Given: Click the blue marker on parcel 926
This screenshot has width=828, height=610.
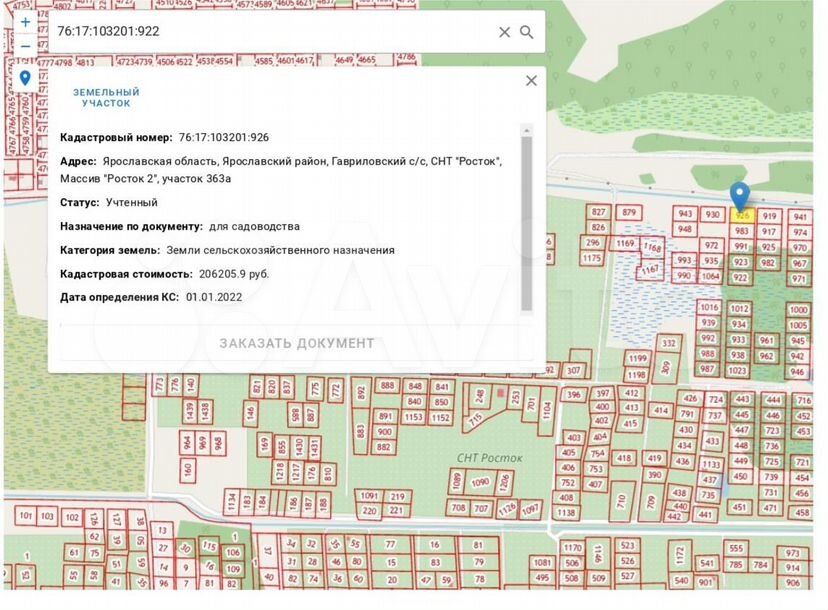Looking at the screenshot, I should pos(740,195).
